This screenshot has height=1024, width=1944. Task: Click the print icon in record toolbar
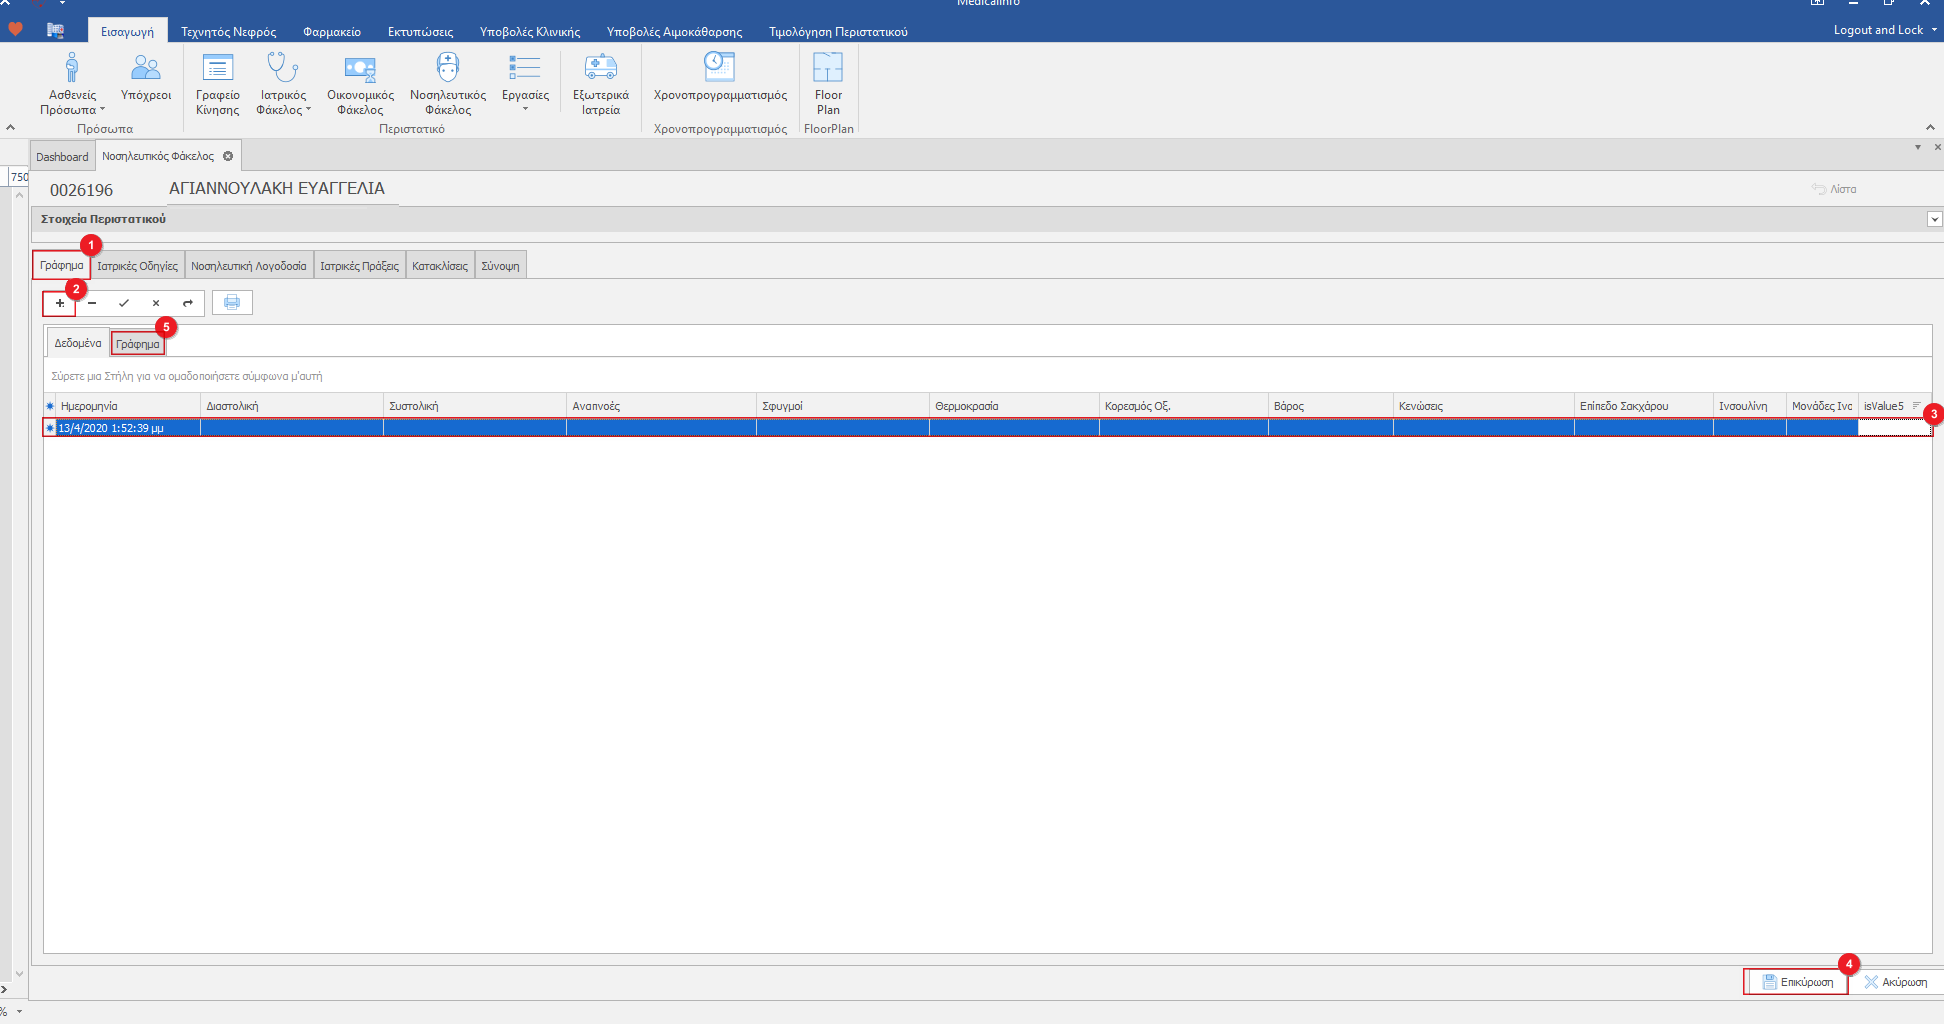point(232,303)
